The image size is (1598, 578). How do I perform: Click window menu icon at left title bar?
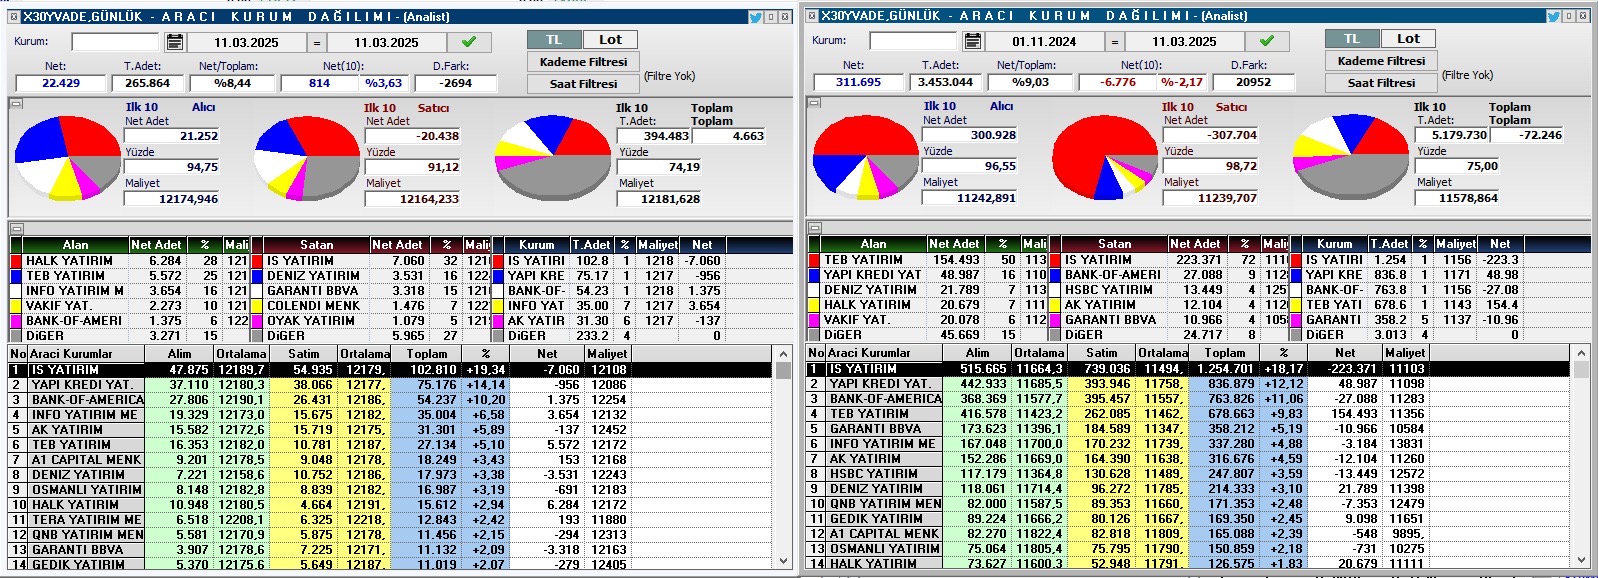13,17
